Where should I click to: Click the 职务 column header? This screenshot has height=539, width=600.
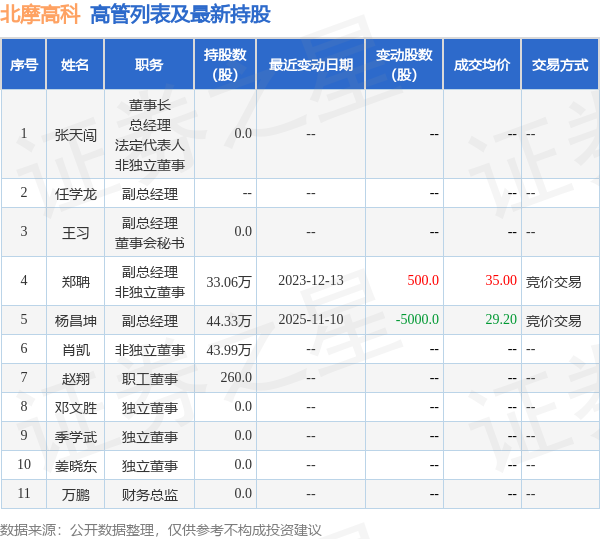149,65
